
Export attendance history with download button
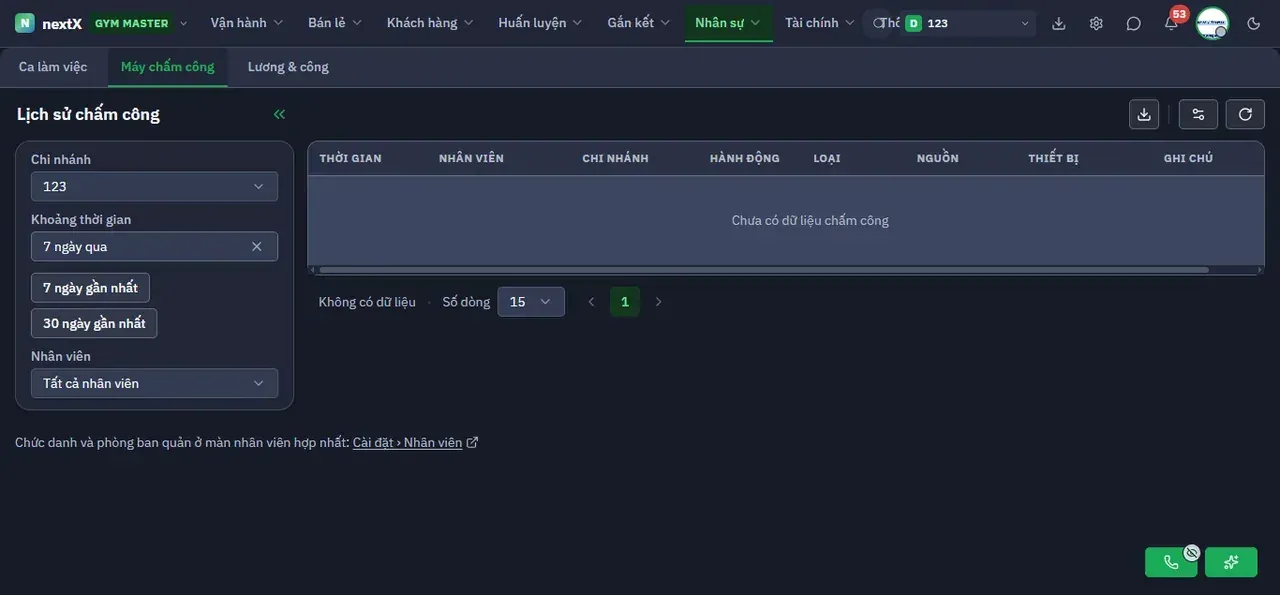tap(1144, 114)
